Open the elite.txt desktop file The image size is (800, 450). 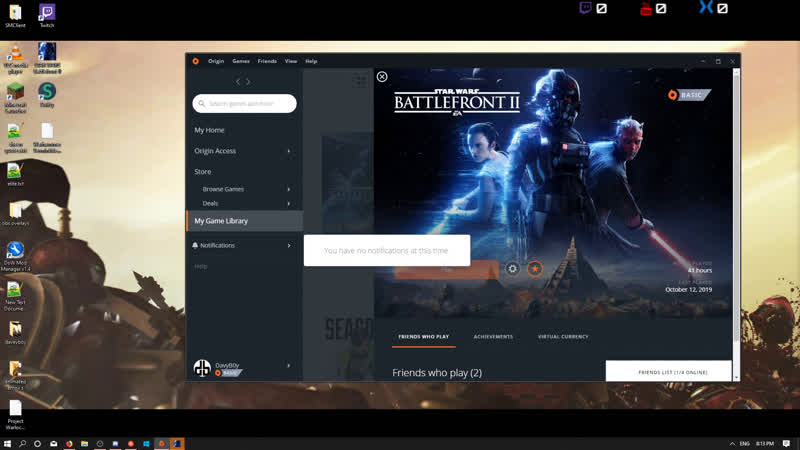tap(15, 174)
